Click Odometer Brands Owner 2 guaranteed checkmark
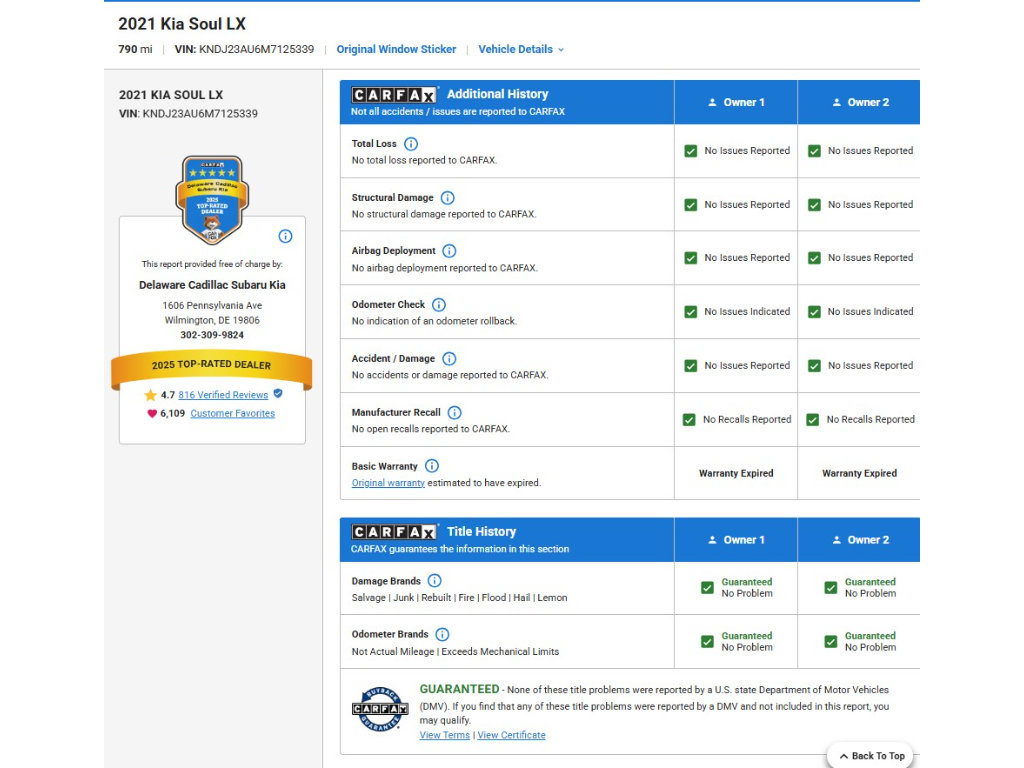 pyautogui.click(x=831, y=642)
